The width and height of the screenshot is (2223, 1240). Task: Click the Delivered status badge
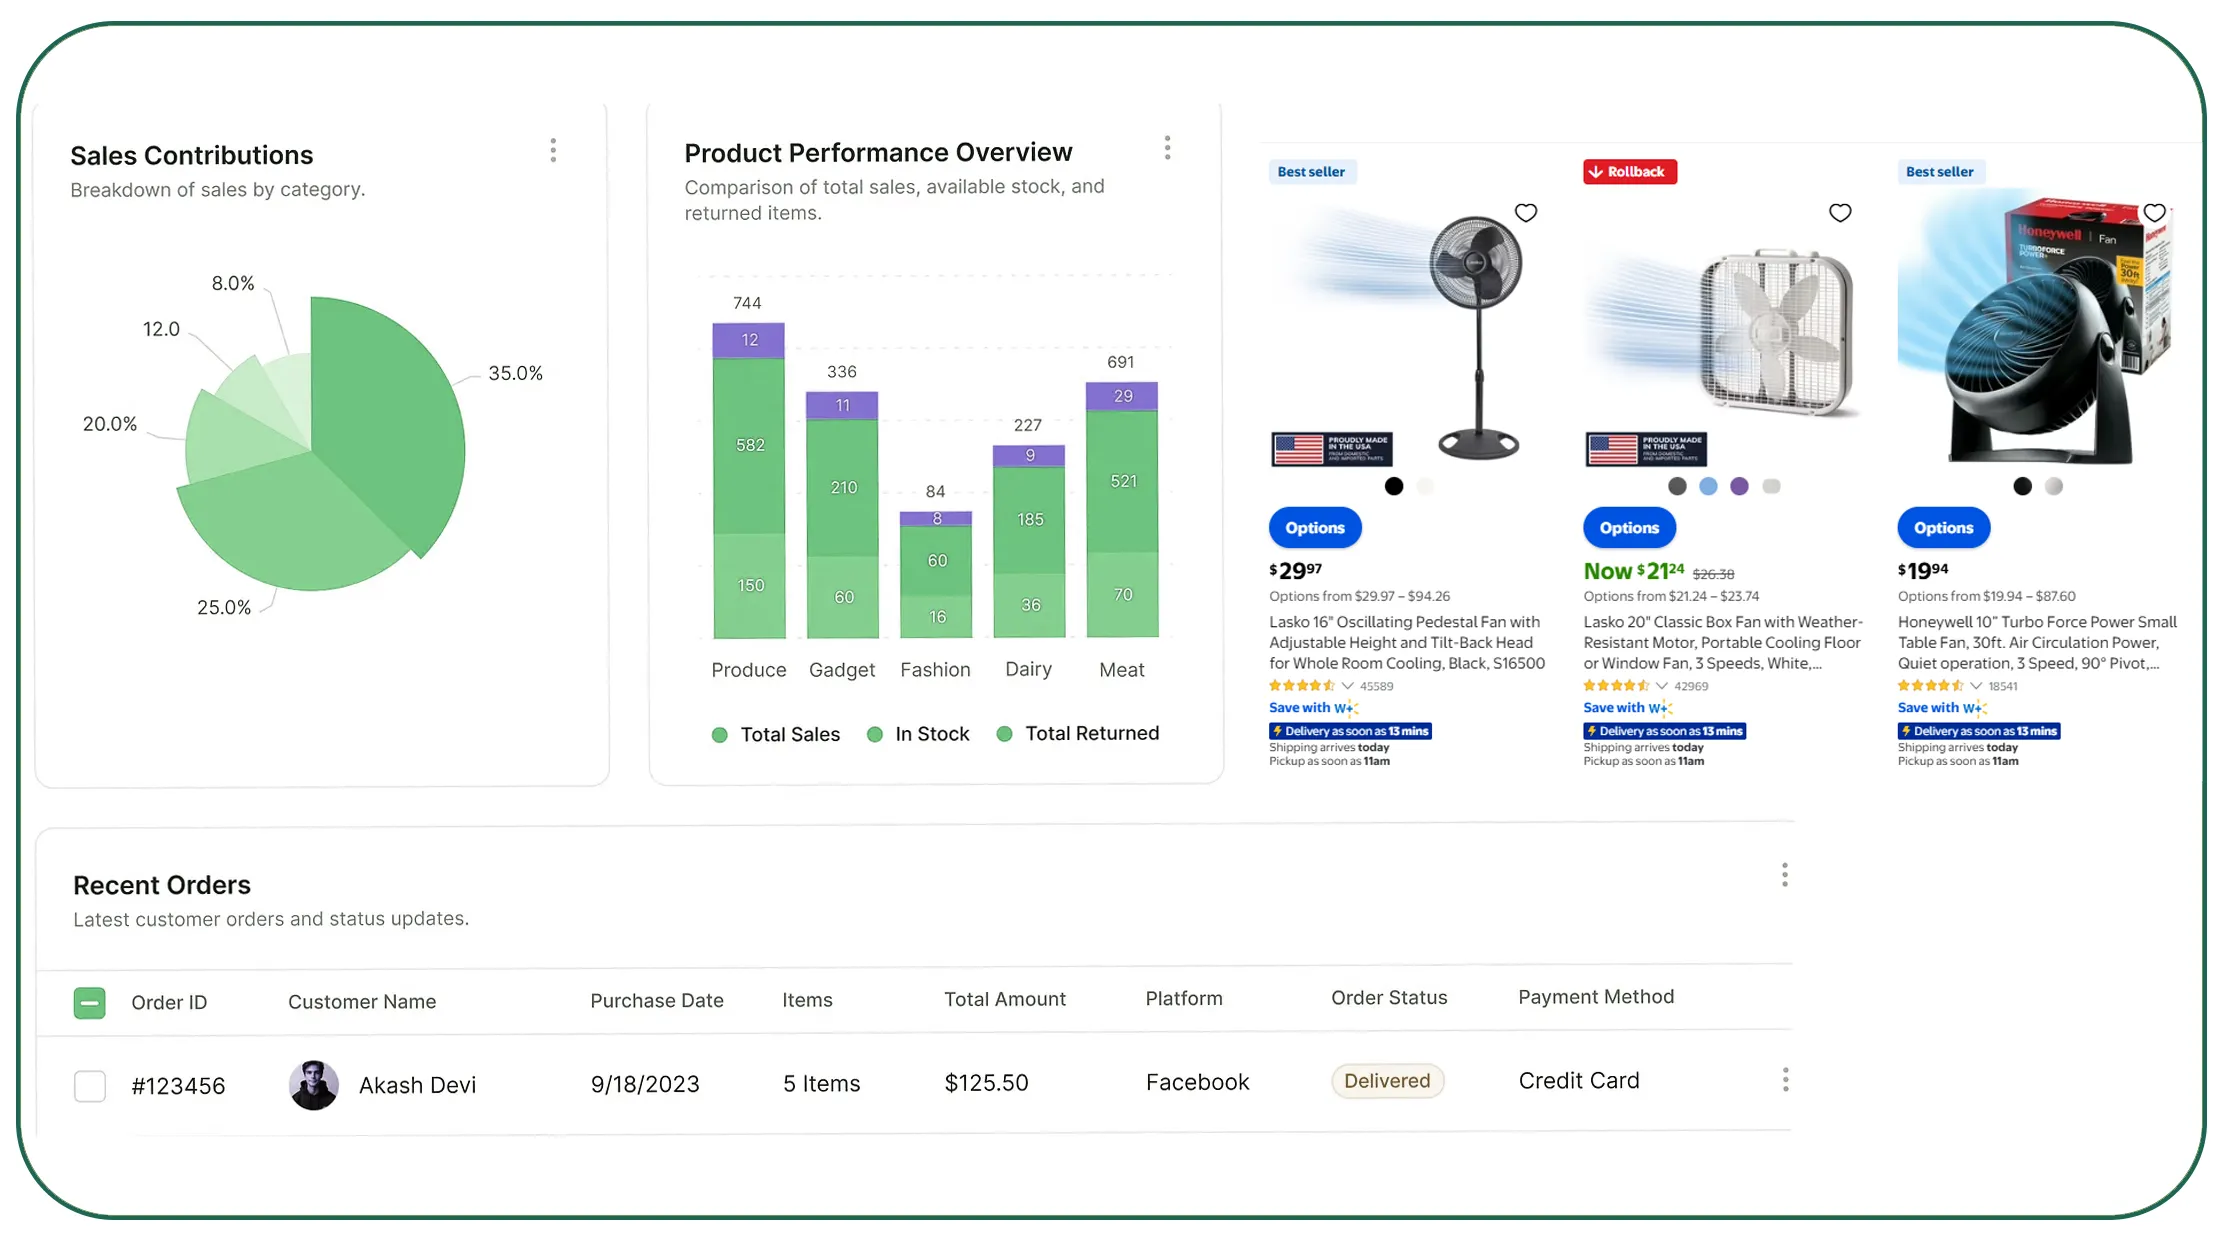1387,1081
